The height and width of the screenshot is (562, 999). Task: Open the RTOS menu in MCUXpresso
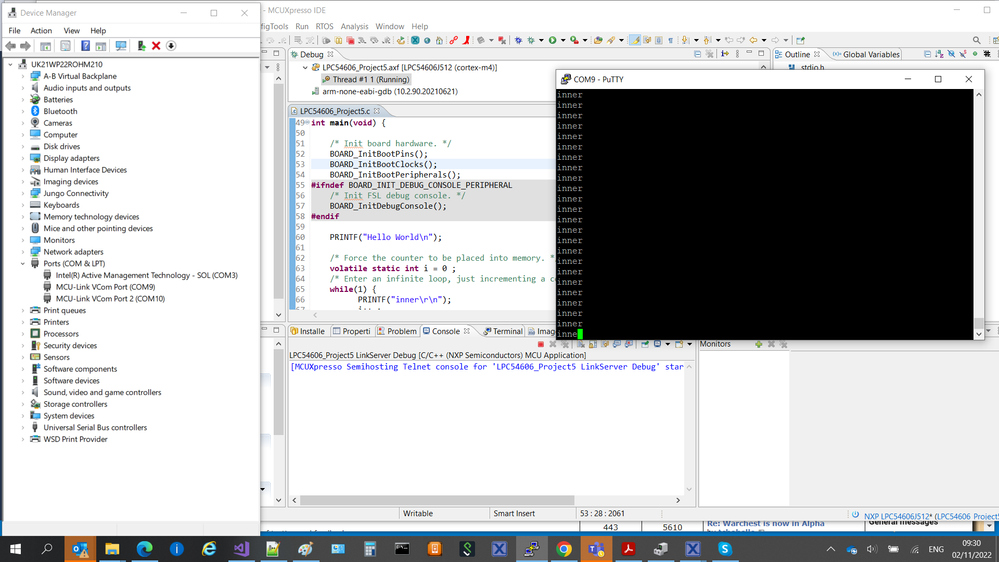[x=324, y=27]
